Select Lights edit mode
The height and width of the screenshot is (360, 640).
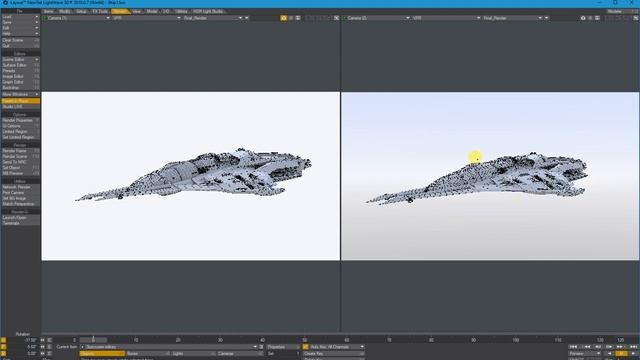pyautogui.click(x=193, y=353)
